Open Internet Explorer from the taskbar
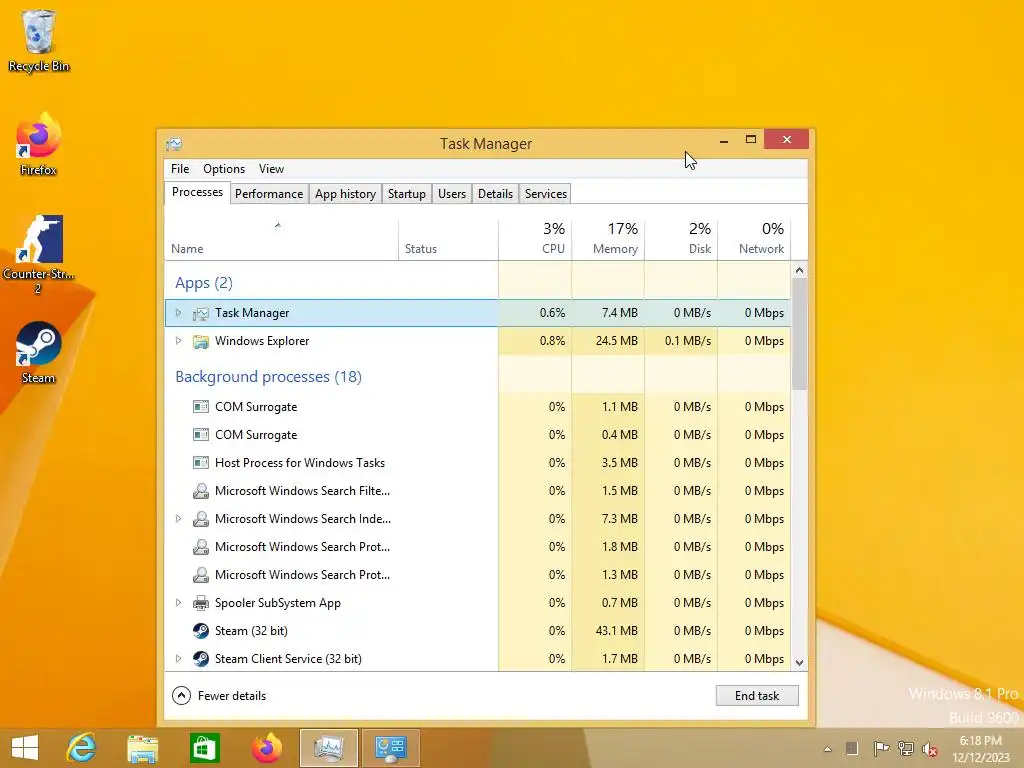1024x768 pixels. (x=82, y=748)
